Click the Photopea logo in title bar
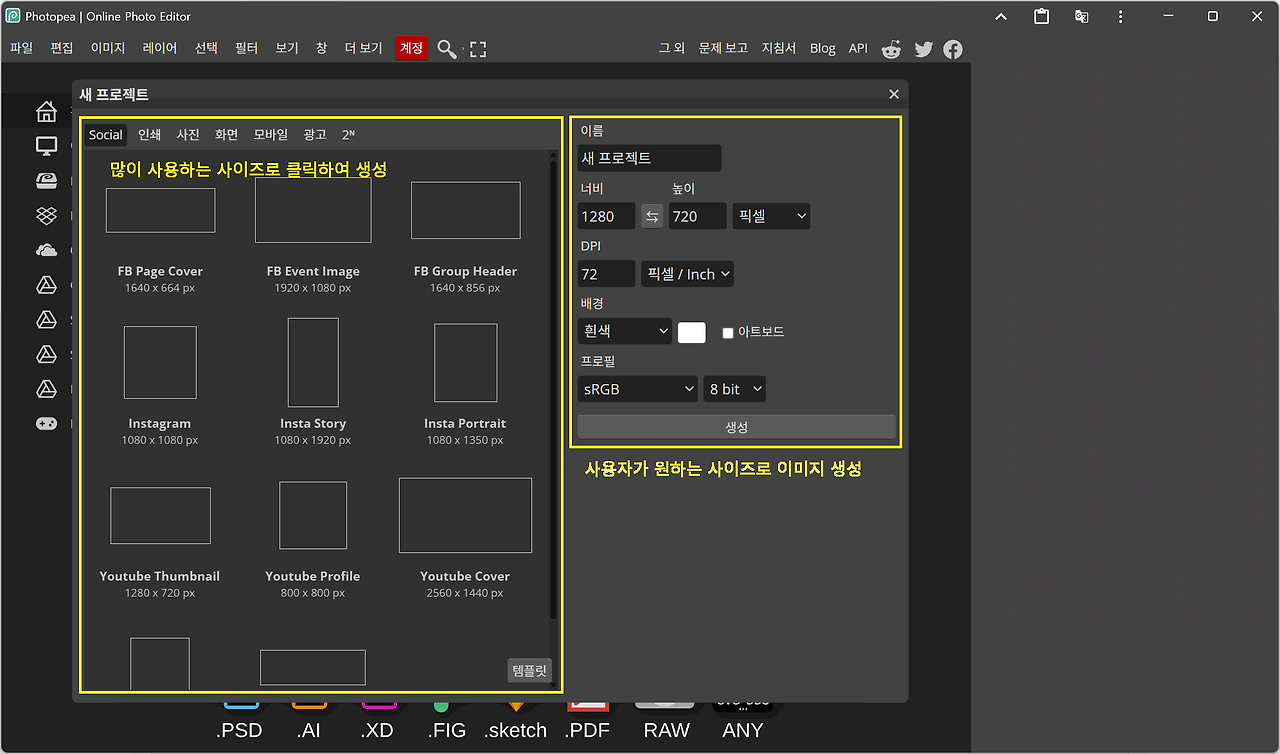1280x754 pixels. (12, 16)
